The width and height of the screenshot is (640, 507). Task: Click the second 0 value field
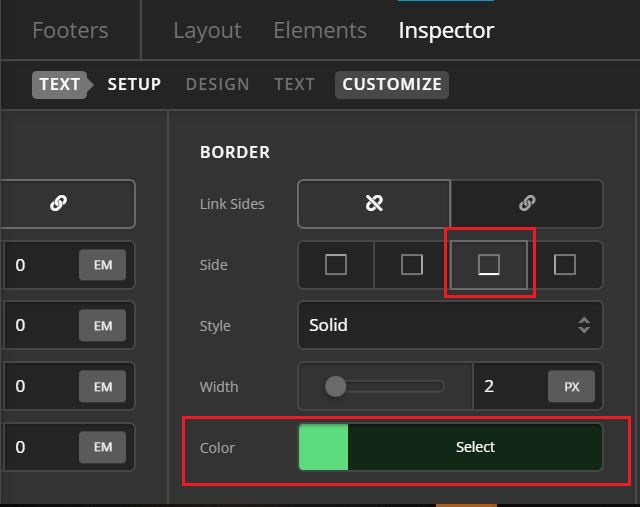pyautogui.click(x=41, y=325)
